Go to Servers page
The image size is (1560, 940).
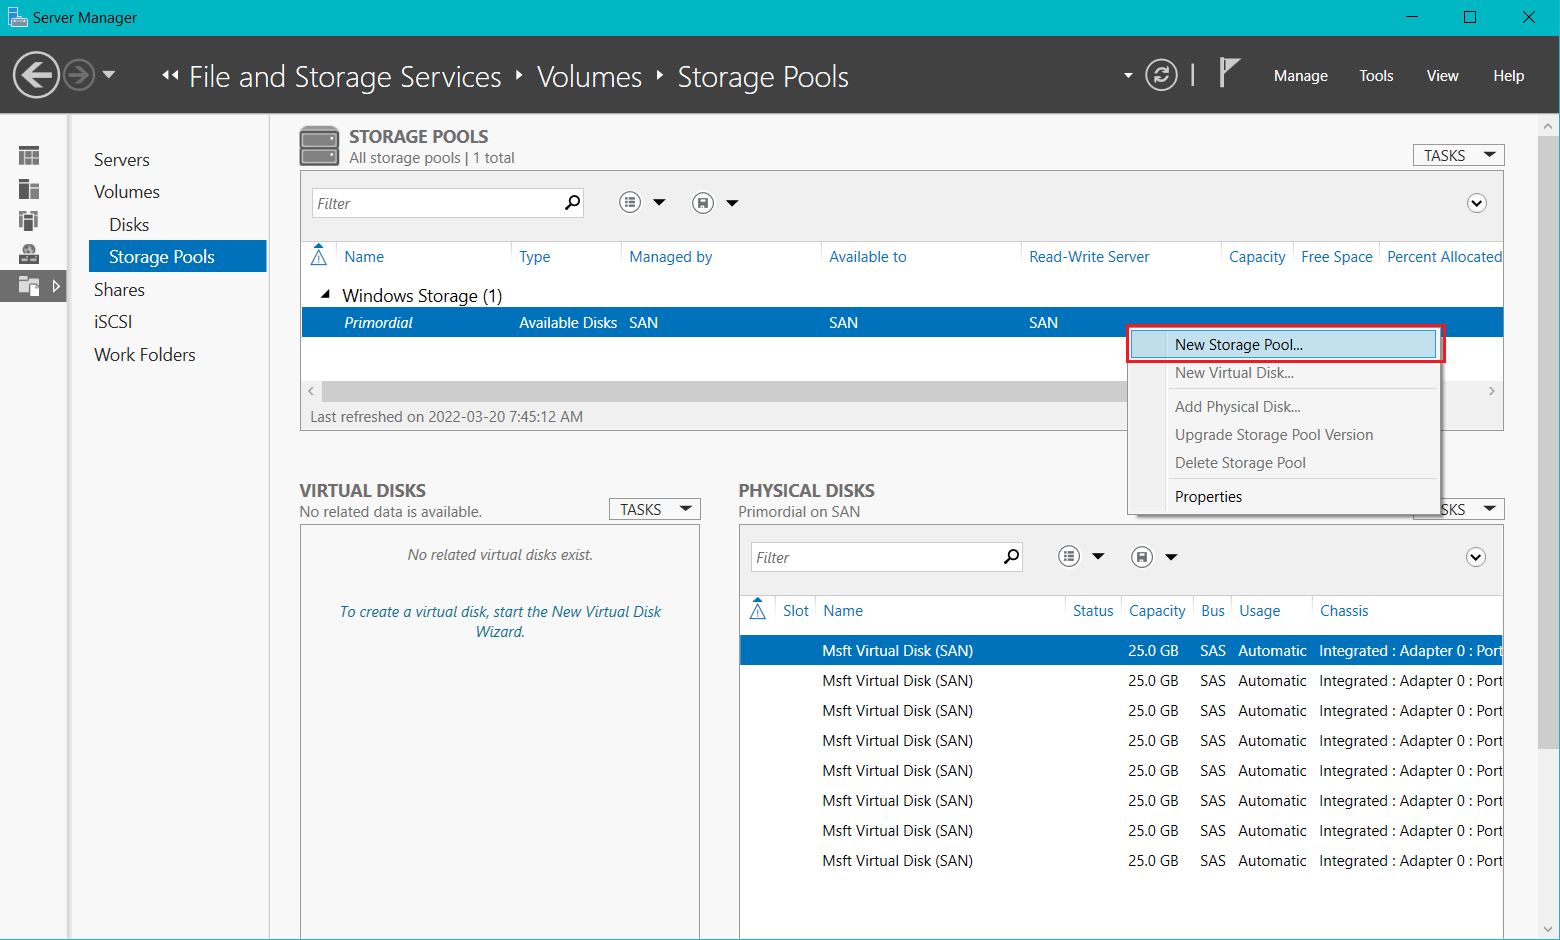click(122, 160)
